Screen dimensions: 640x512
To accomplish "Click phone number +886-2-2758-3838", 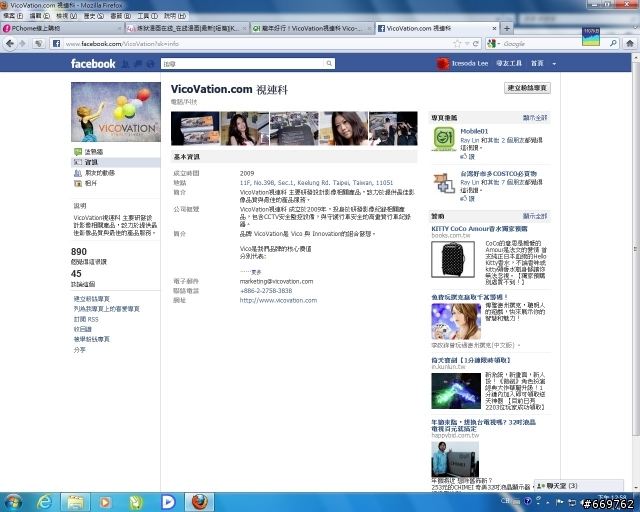I will pos(266,291).
